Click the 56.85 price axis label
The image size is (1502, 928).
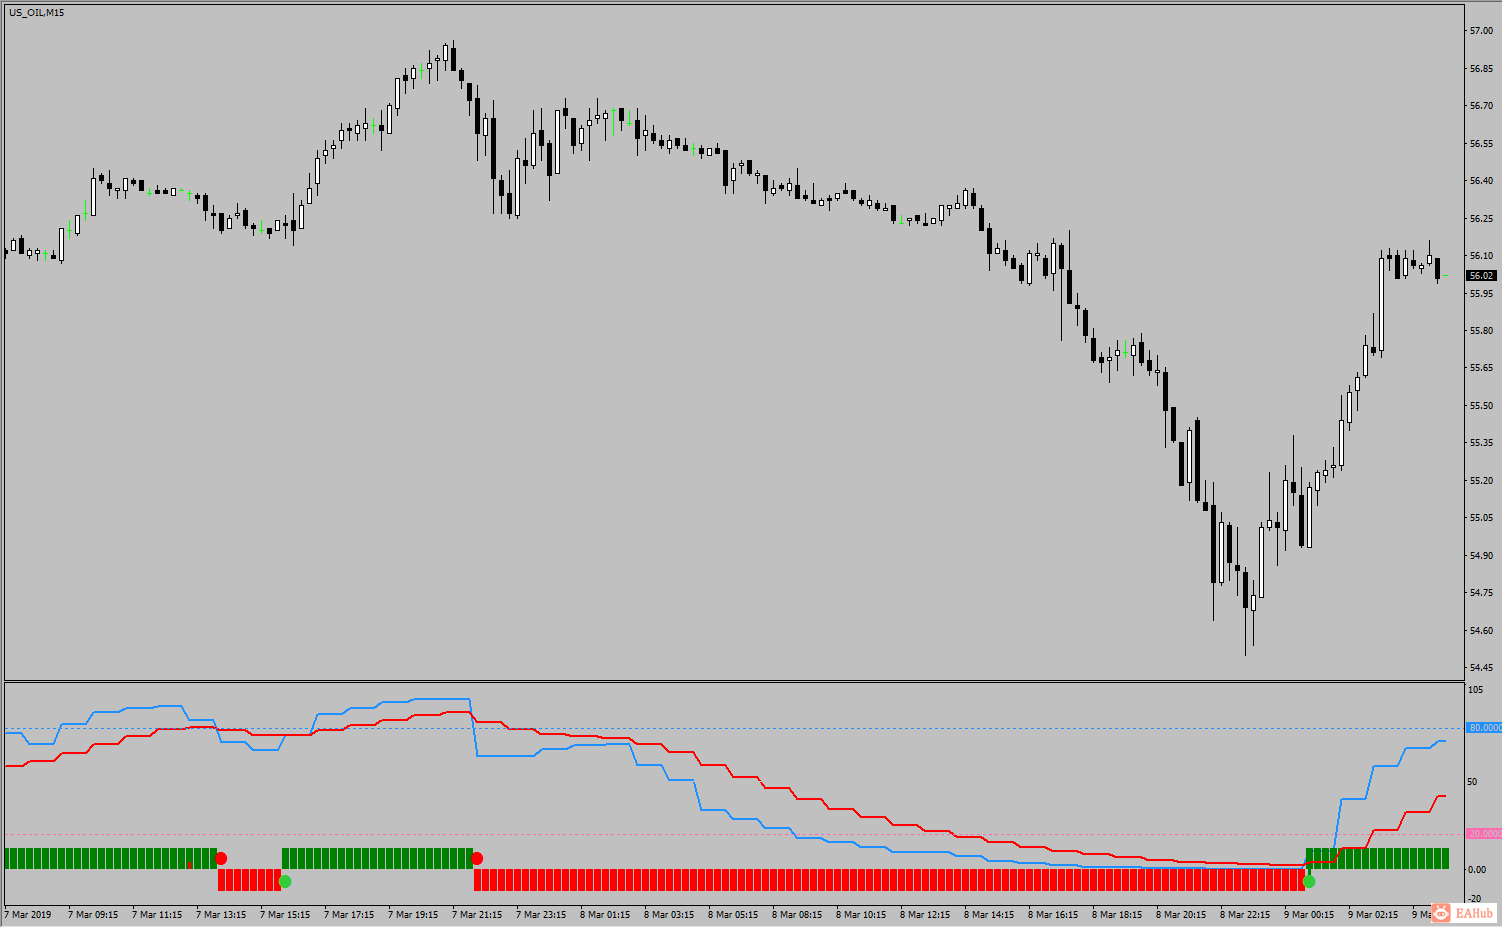coord(1481,69)
